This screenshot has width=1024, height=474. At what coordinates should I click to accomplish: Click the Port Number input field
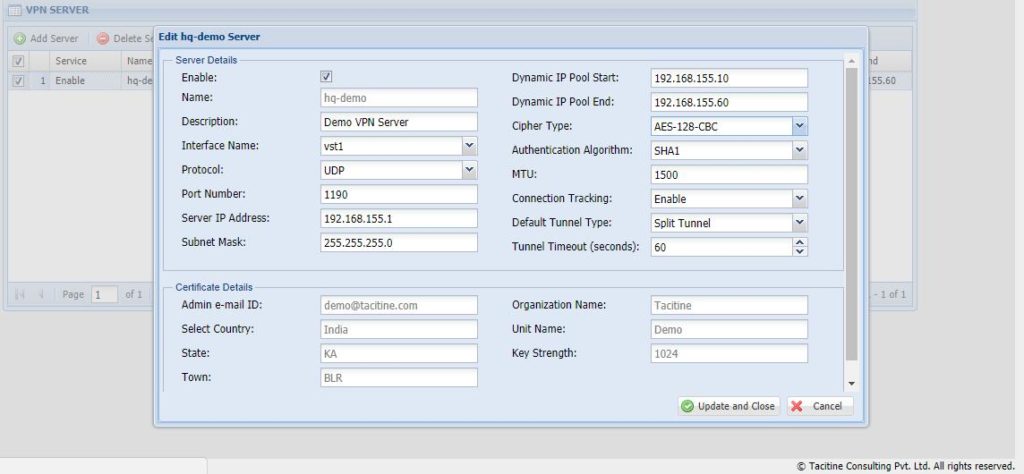(399, 194)
